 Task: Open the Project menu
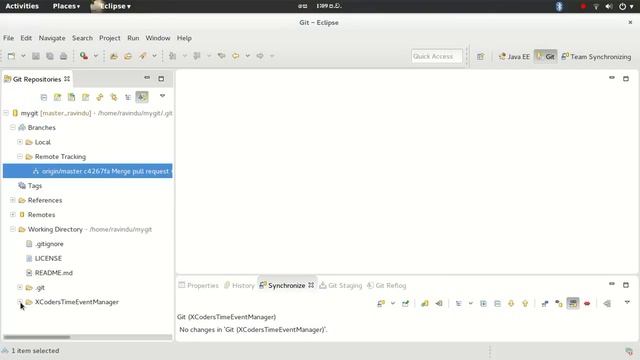click(109, 38)
